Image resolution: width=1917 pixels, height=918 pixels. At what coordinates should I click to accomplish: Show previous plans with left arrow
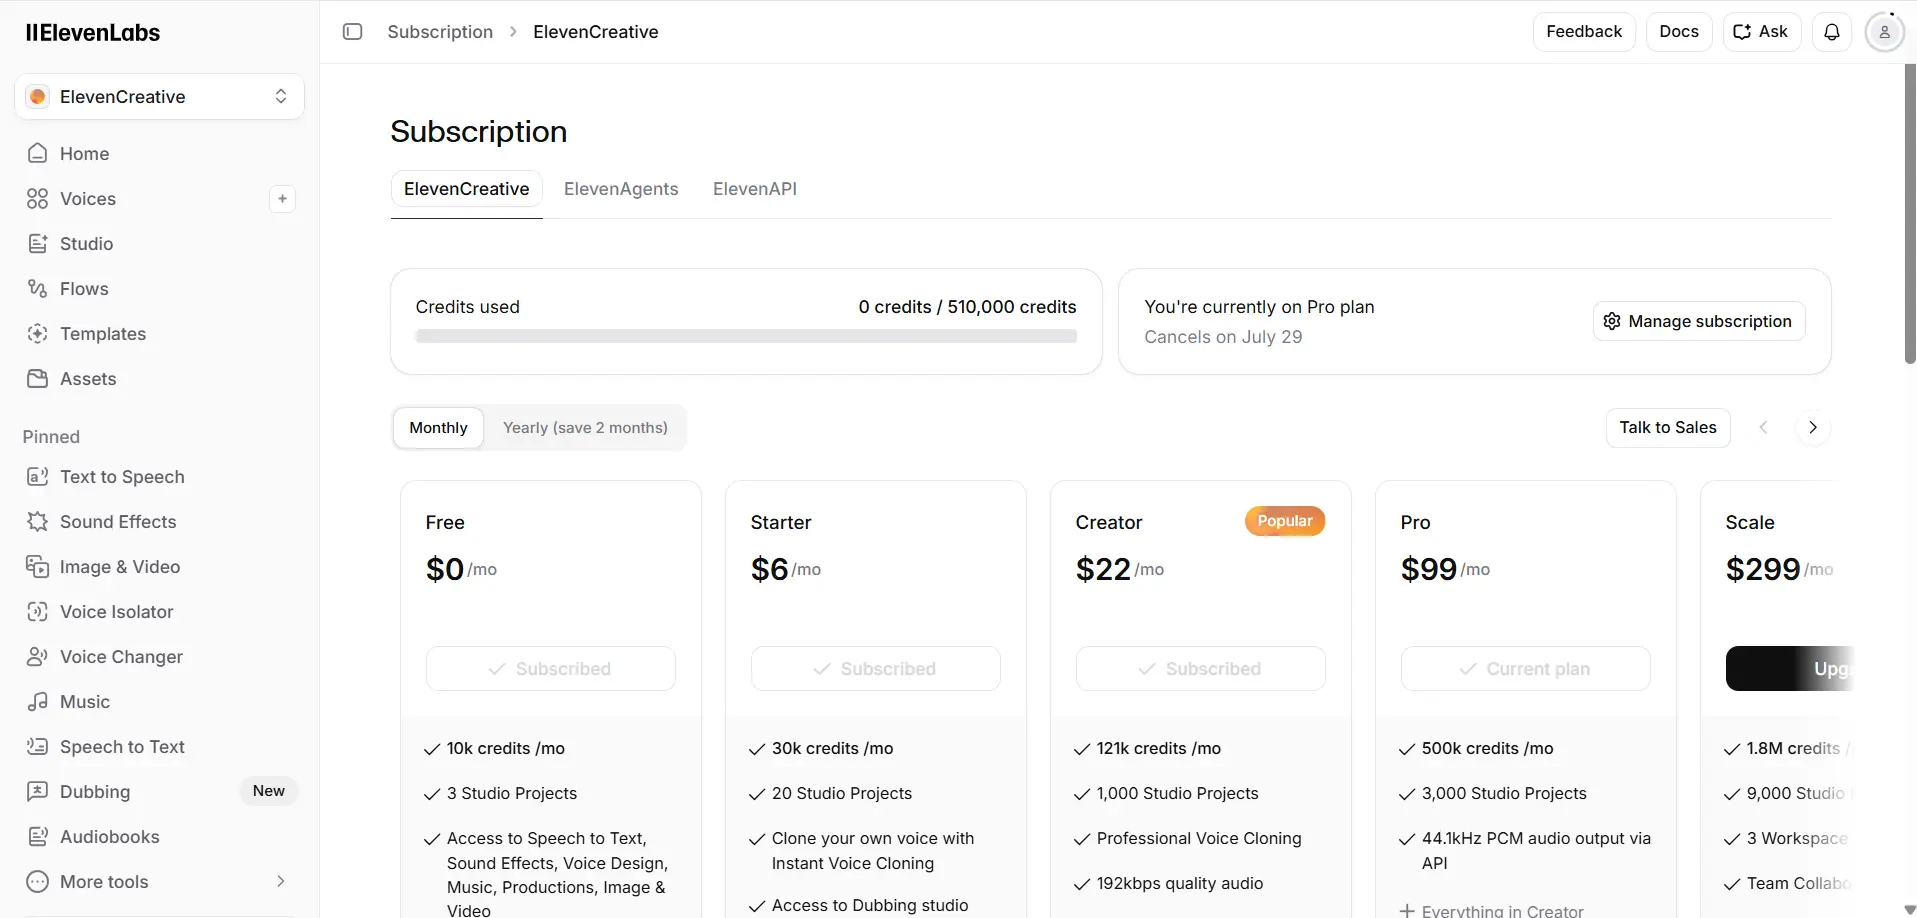tap(1764, 428)
